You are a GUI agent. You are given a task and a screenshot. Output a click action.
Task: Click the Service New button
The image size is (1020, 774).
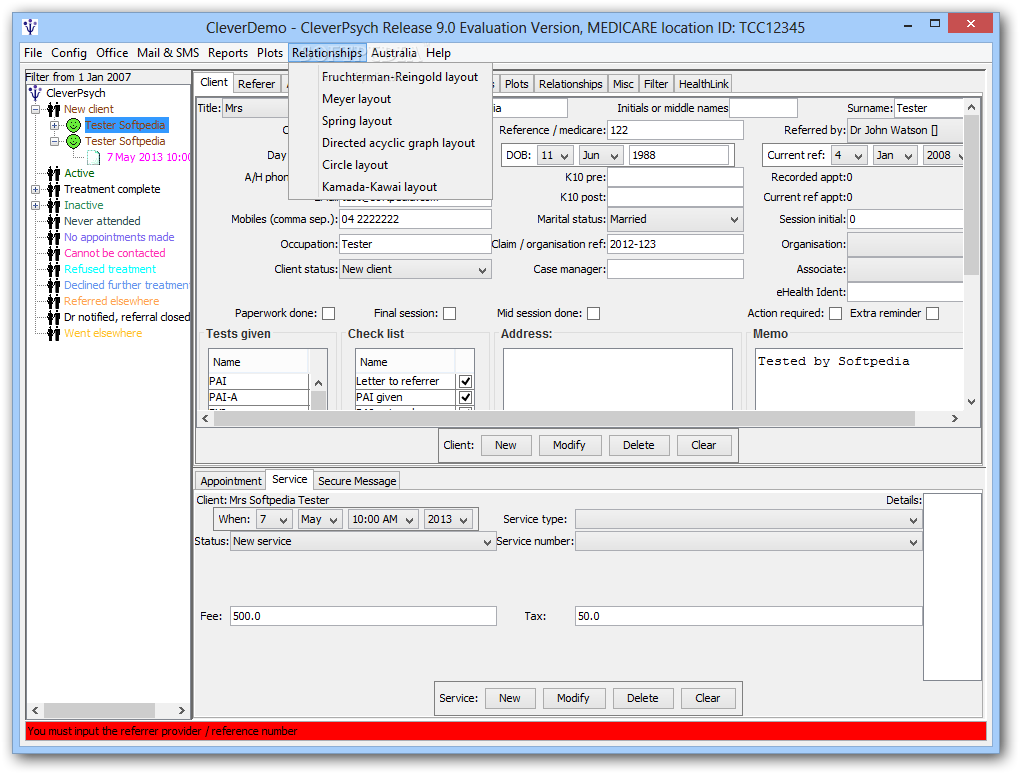(509, 699)
